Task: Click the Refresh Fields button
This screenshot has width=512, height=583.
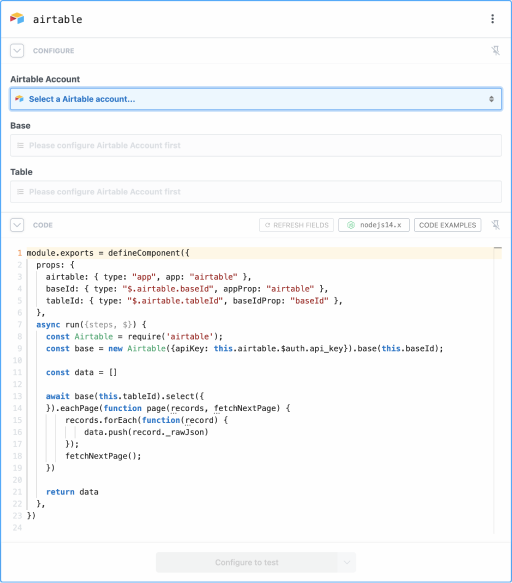Action: (296, 225)
